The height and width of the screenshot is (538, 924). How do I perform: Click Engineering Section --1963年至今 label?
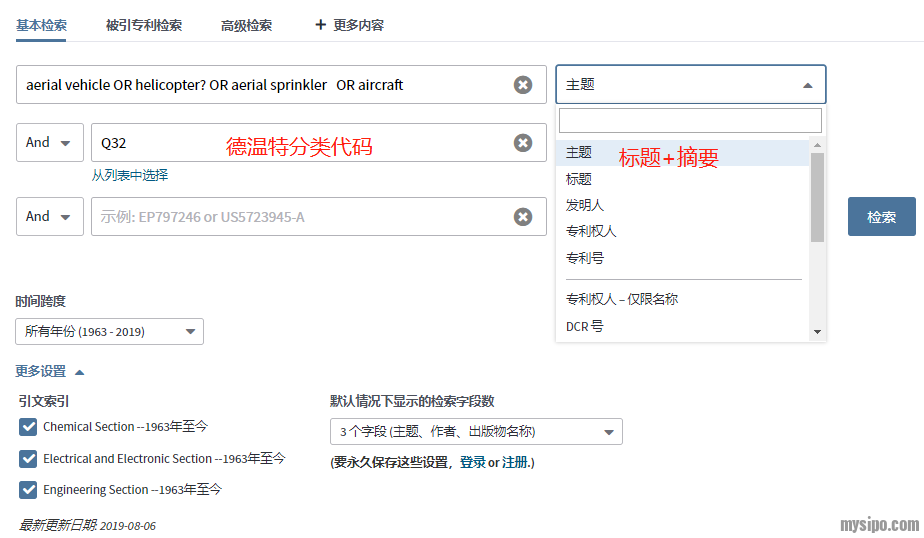point(132,490)
